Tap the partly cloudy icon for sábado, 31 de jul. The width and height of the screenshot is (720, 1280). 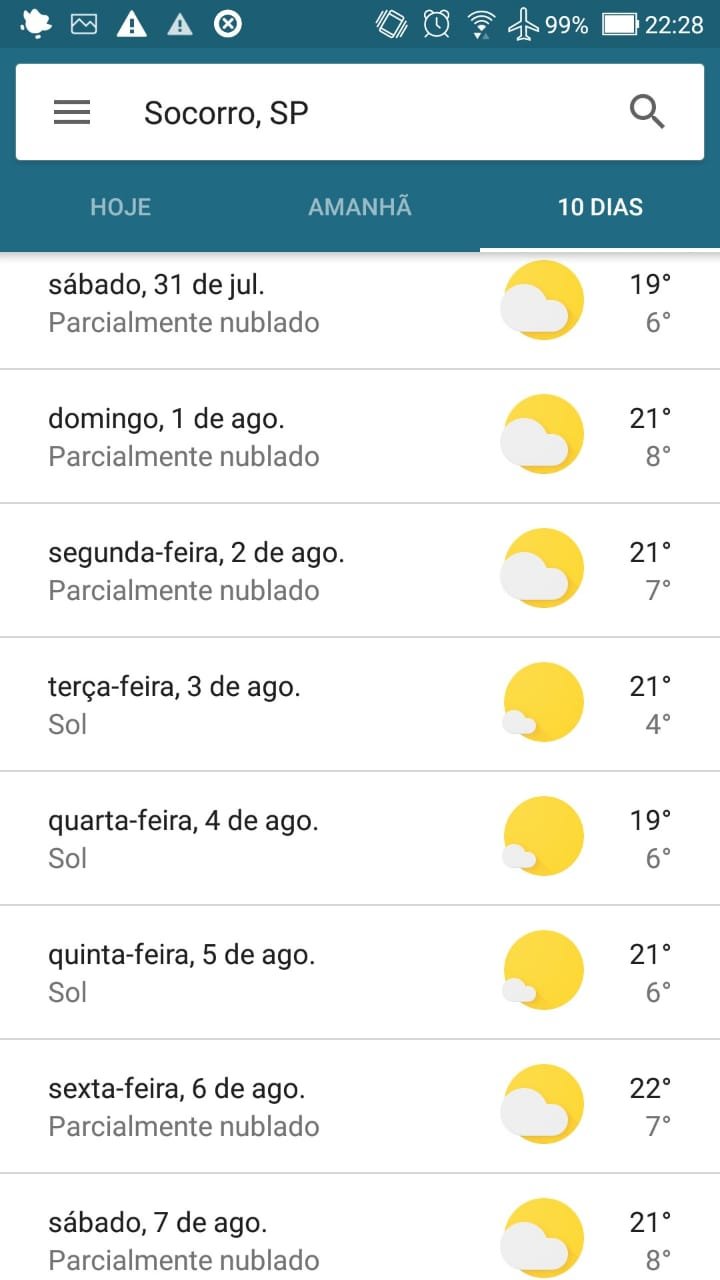pyautogui.click(x=542, y=300)
